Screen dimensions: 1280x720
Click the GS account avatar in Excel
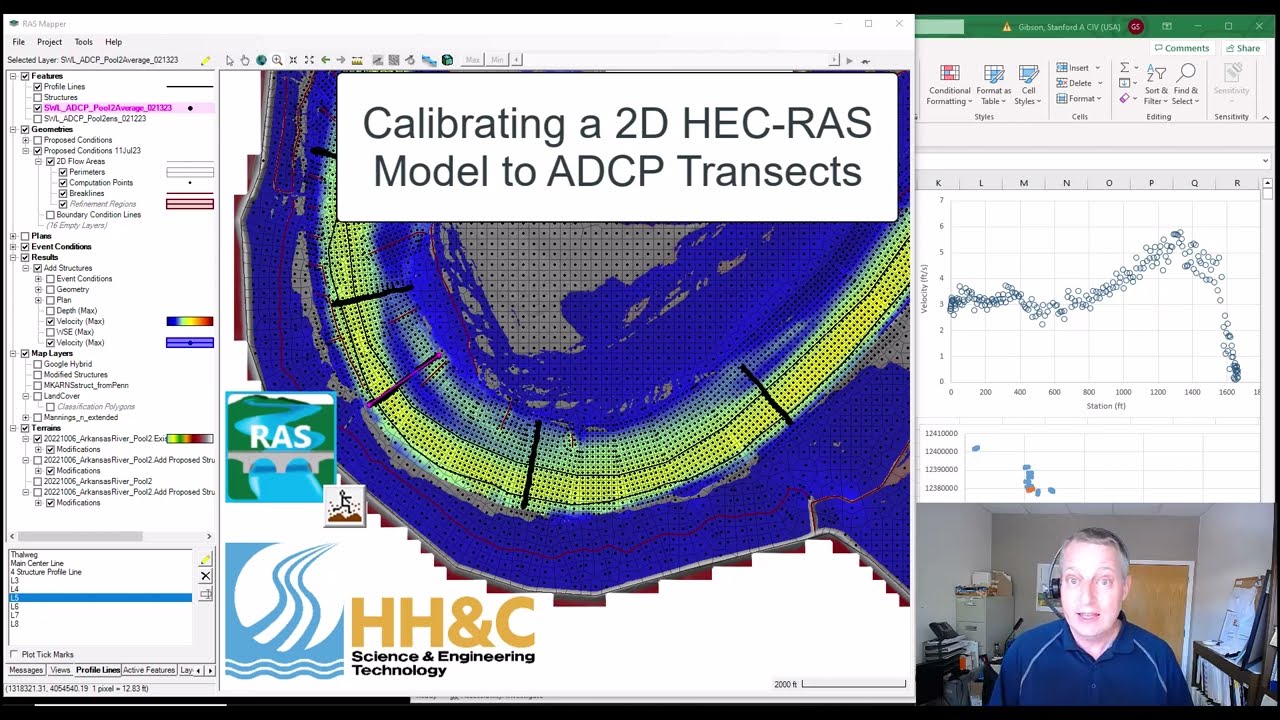pyautogui.click(x=1136, y=27)
